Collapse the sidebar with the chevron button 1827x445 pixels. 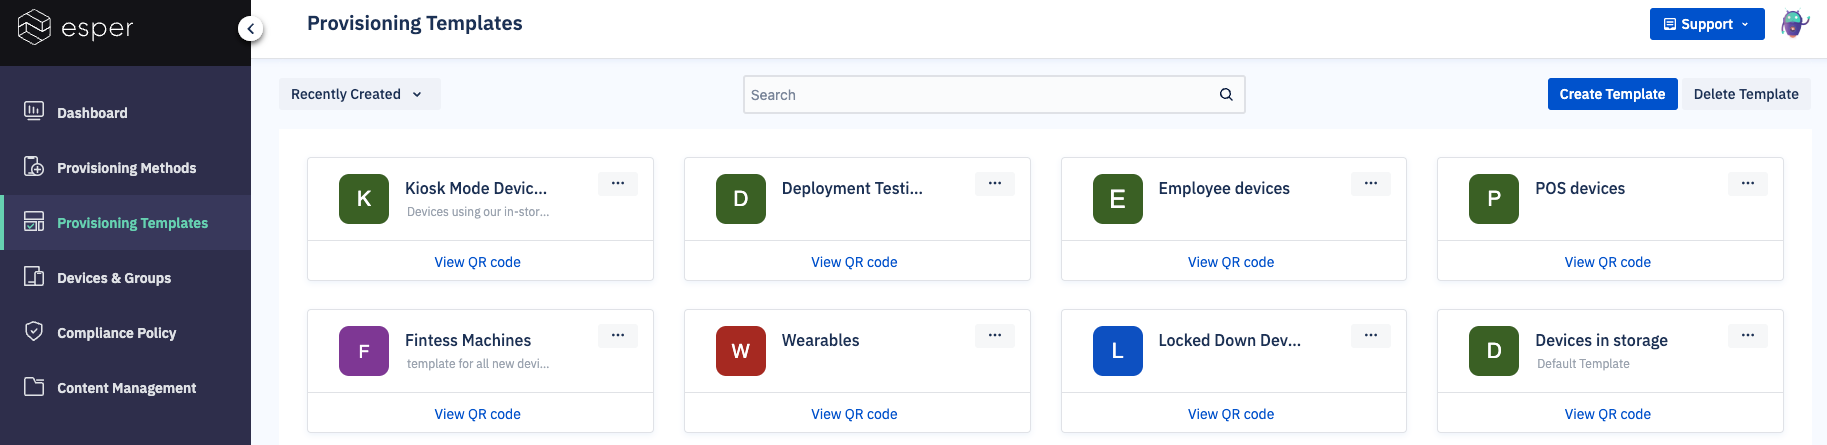click(x=251, y=29)
